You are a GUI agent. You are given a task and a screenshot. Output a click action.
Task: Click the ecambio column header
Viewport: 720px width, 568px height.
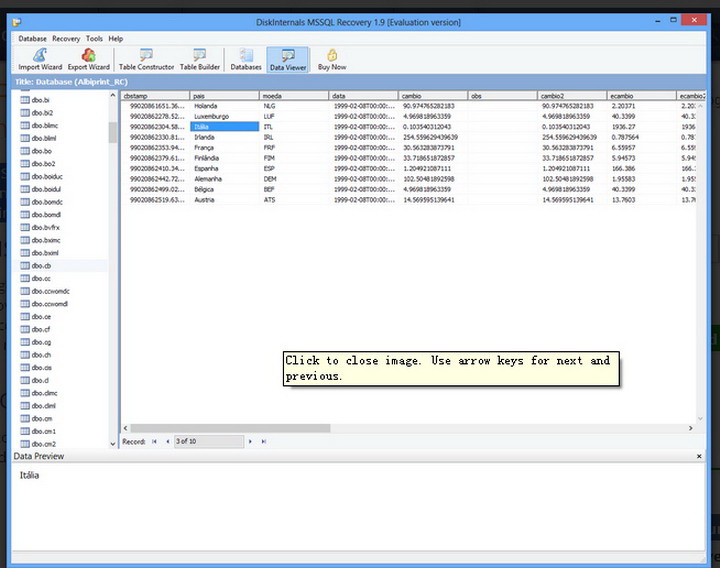click(641, 96)
